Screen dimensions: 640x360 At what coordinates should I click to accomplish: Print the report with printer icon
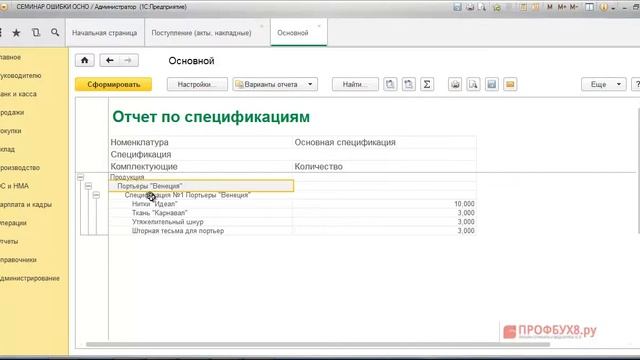click(x=455, y=84)
